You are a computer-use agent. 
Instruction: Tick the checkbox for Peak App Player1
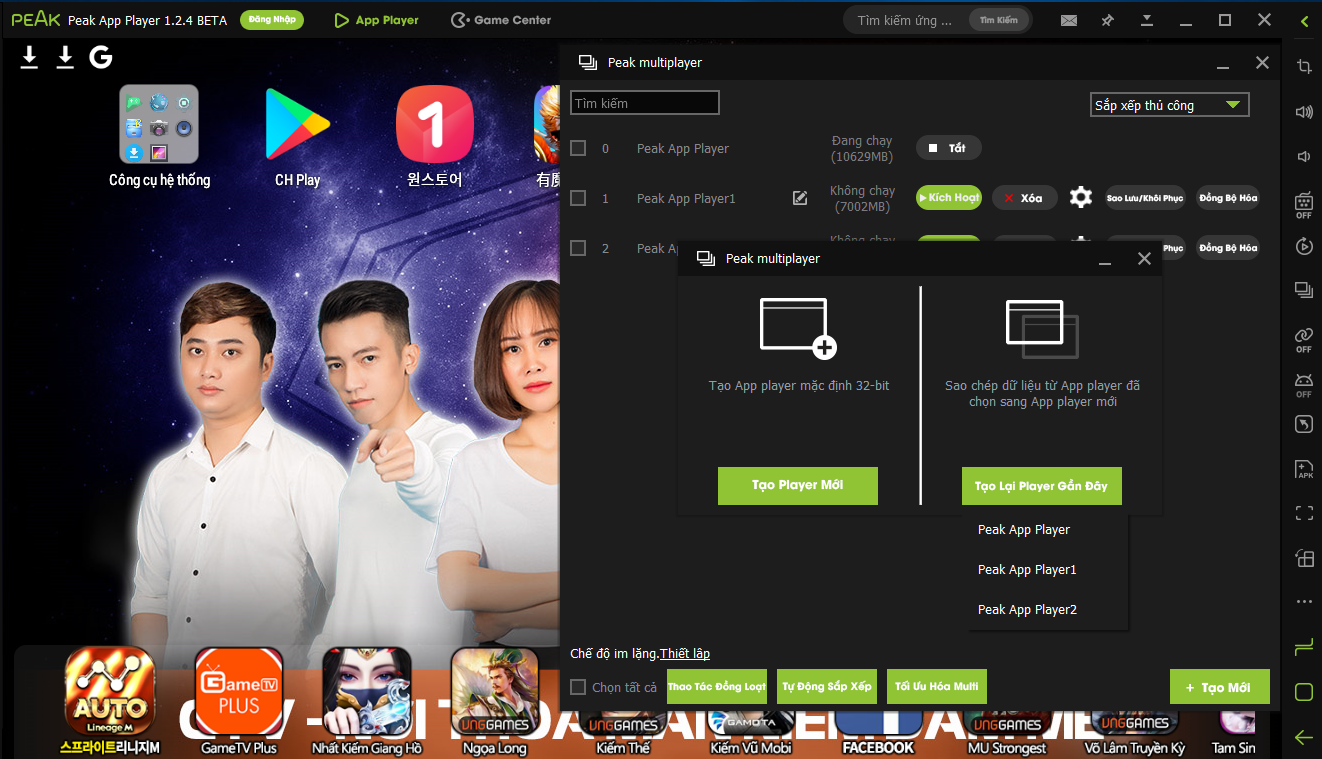pos(578,198)
